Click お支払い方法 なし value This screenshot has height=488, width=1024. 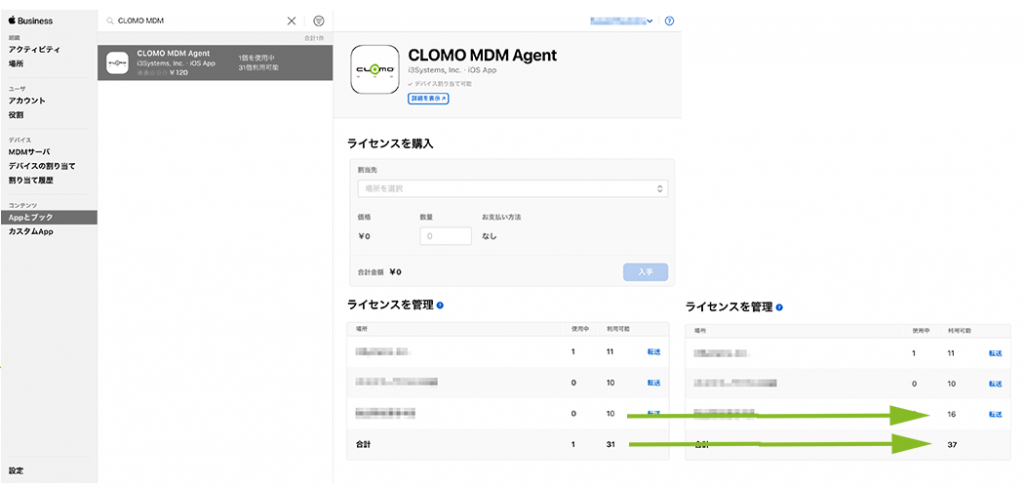(490, 236)
